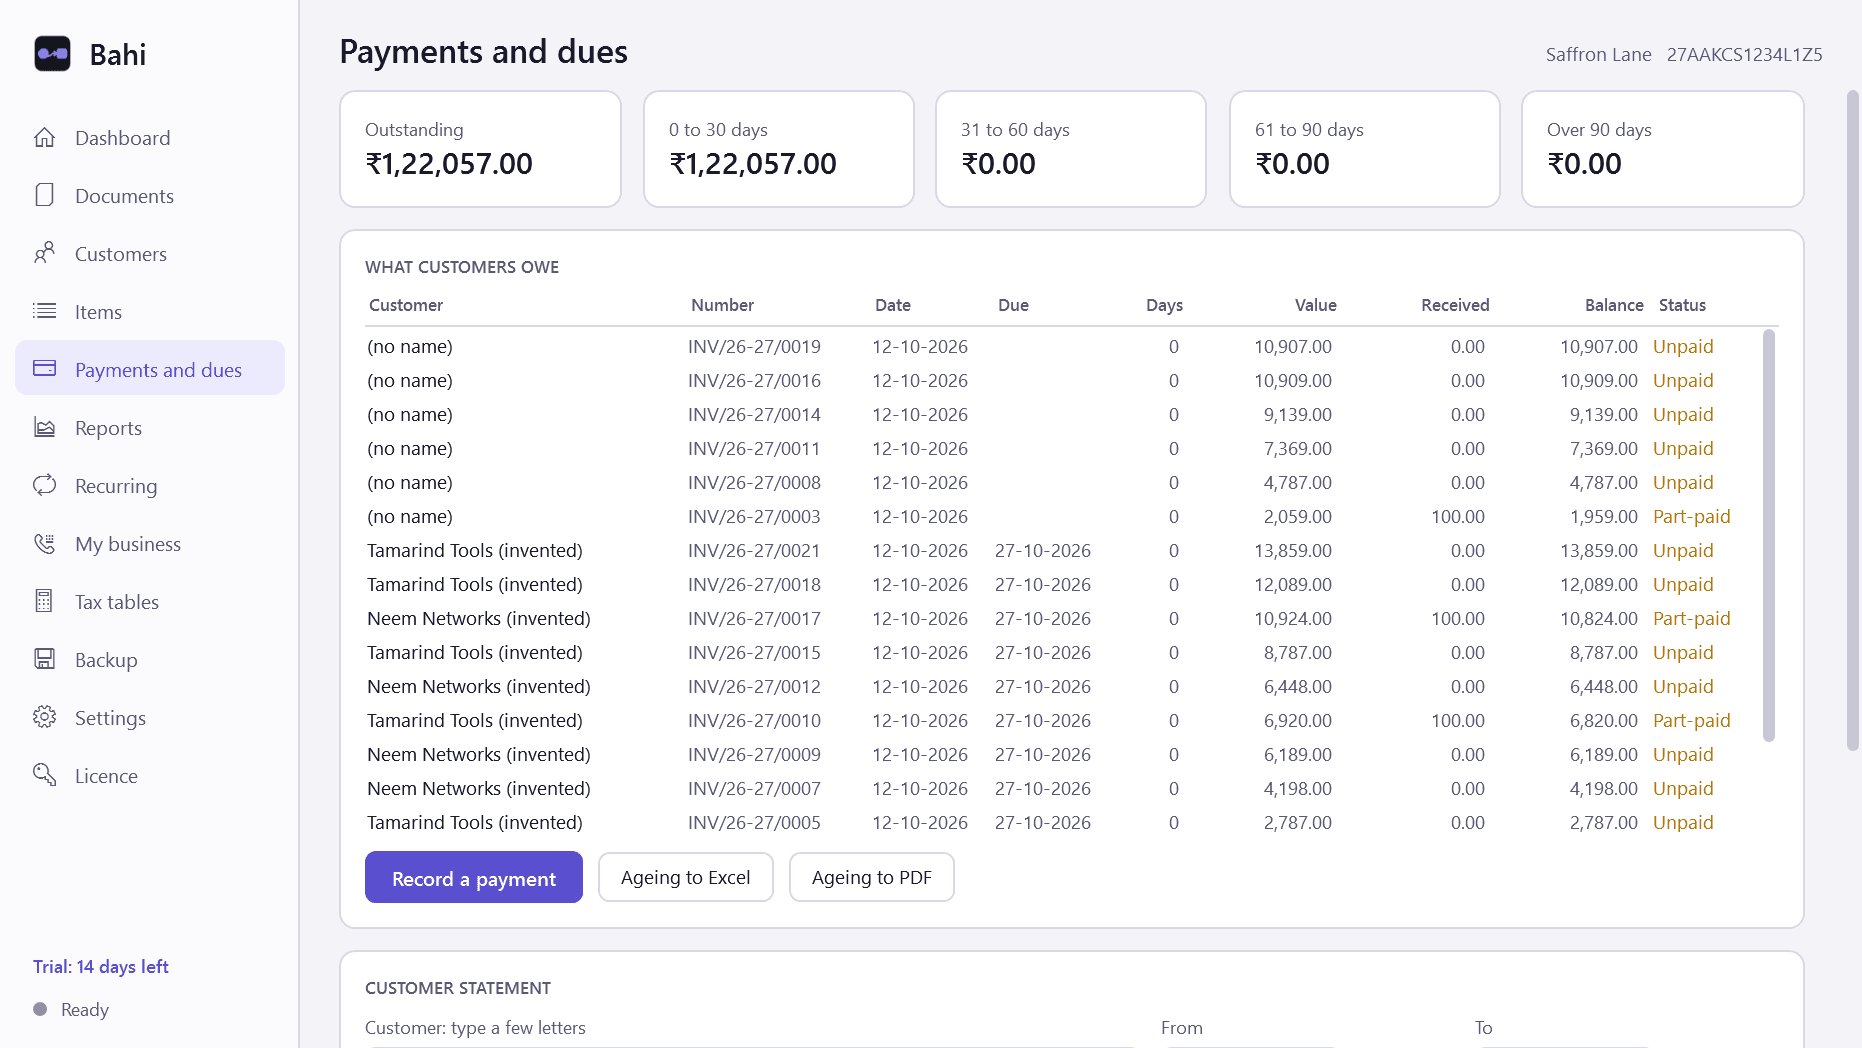Image resolution: width=1862 pixels, height=1048 pixels.
Task: Click the Tax tables calculator icon
Action: tap(44, 601)
